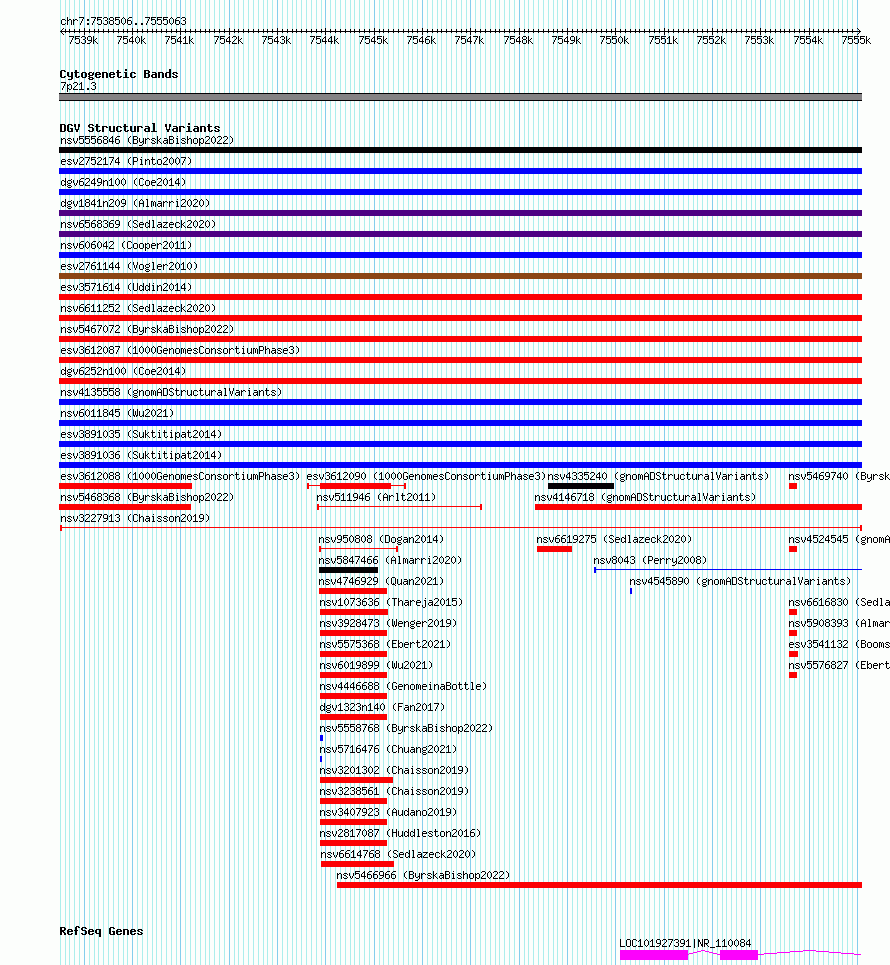Viewport: 890px width, 965px height.
Task: Open nsv3928473 (Wenger2019) variant
Action: coord(353,633)
